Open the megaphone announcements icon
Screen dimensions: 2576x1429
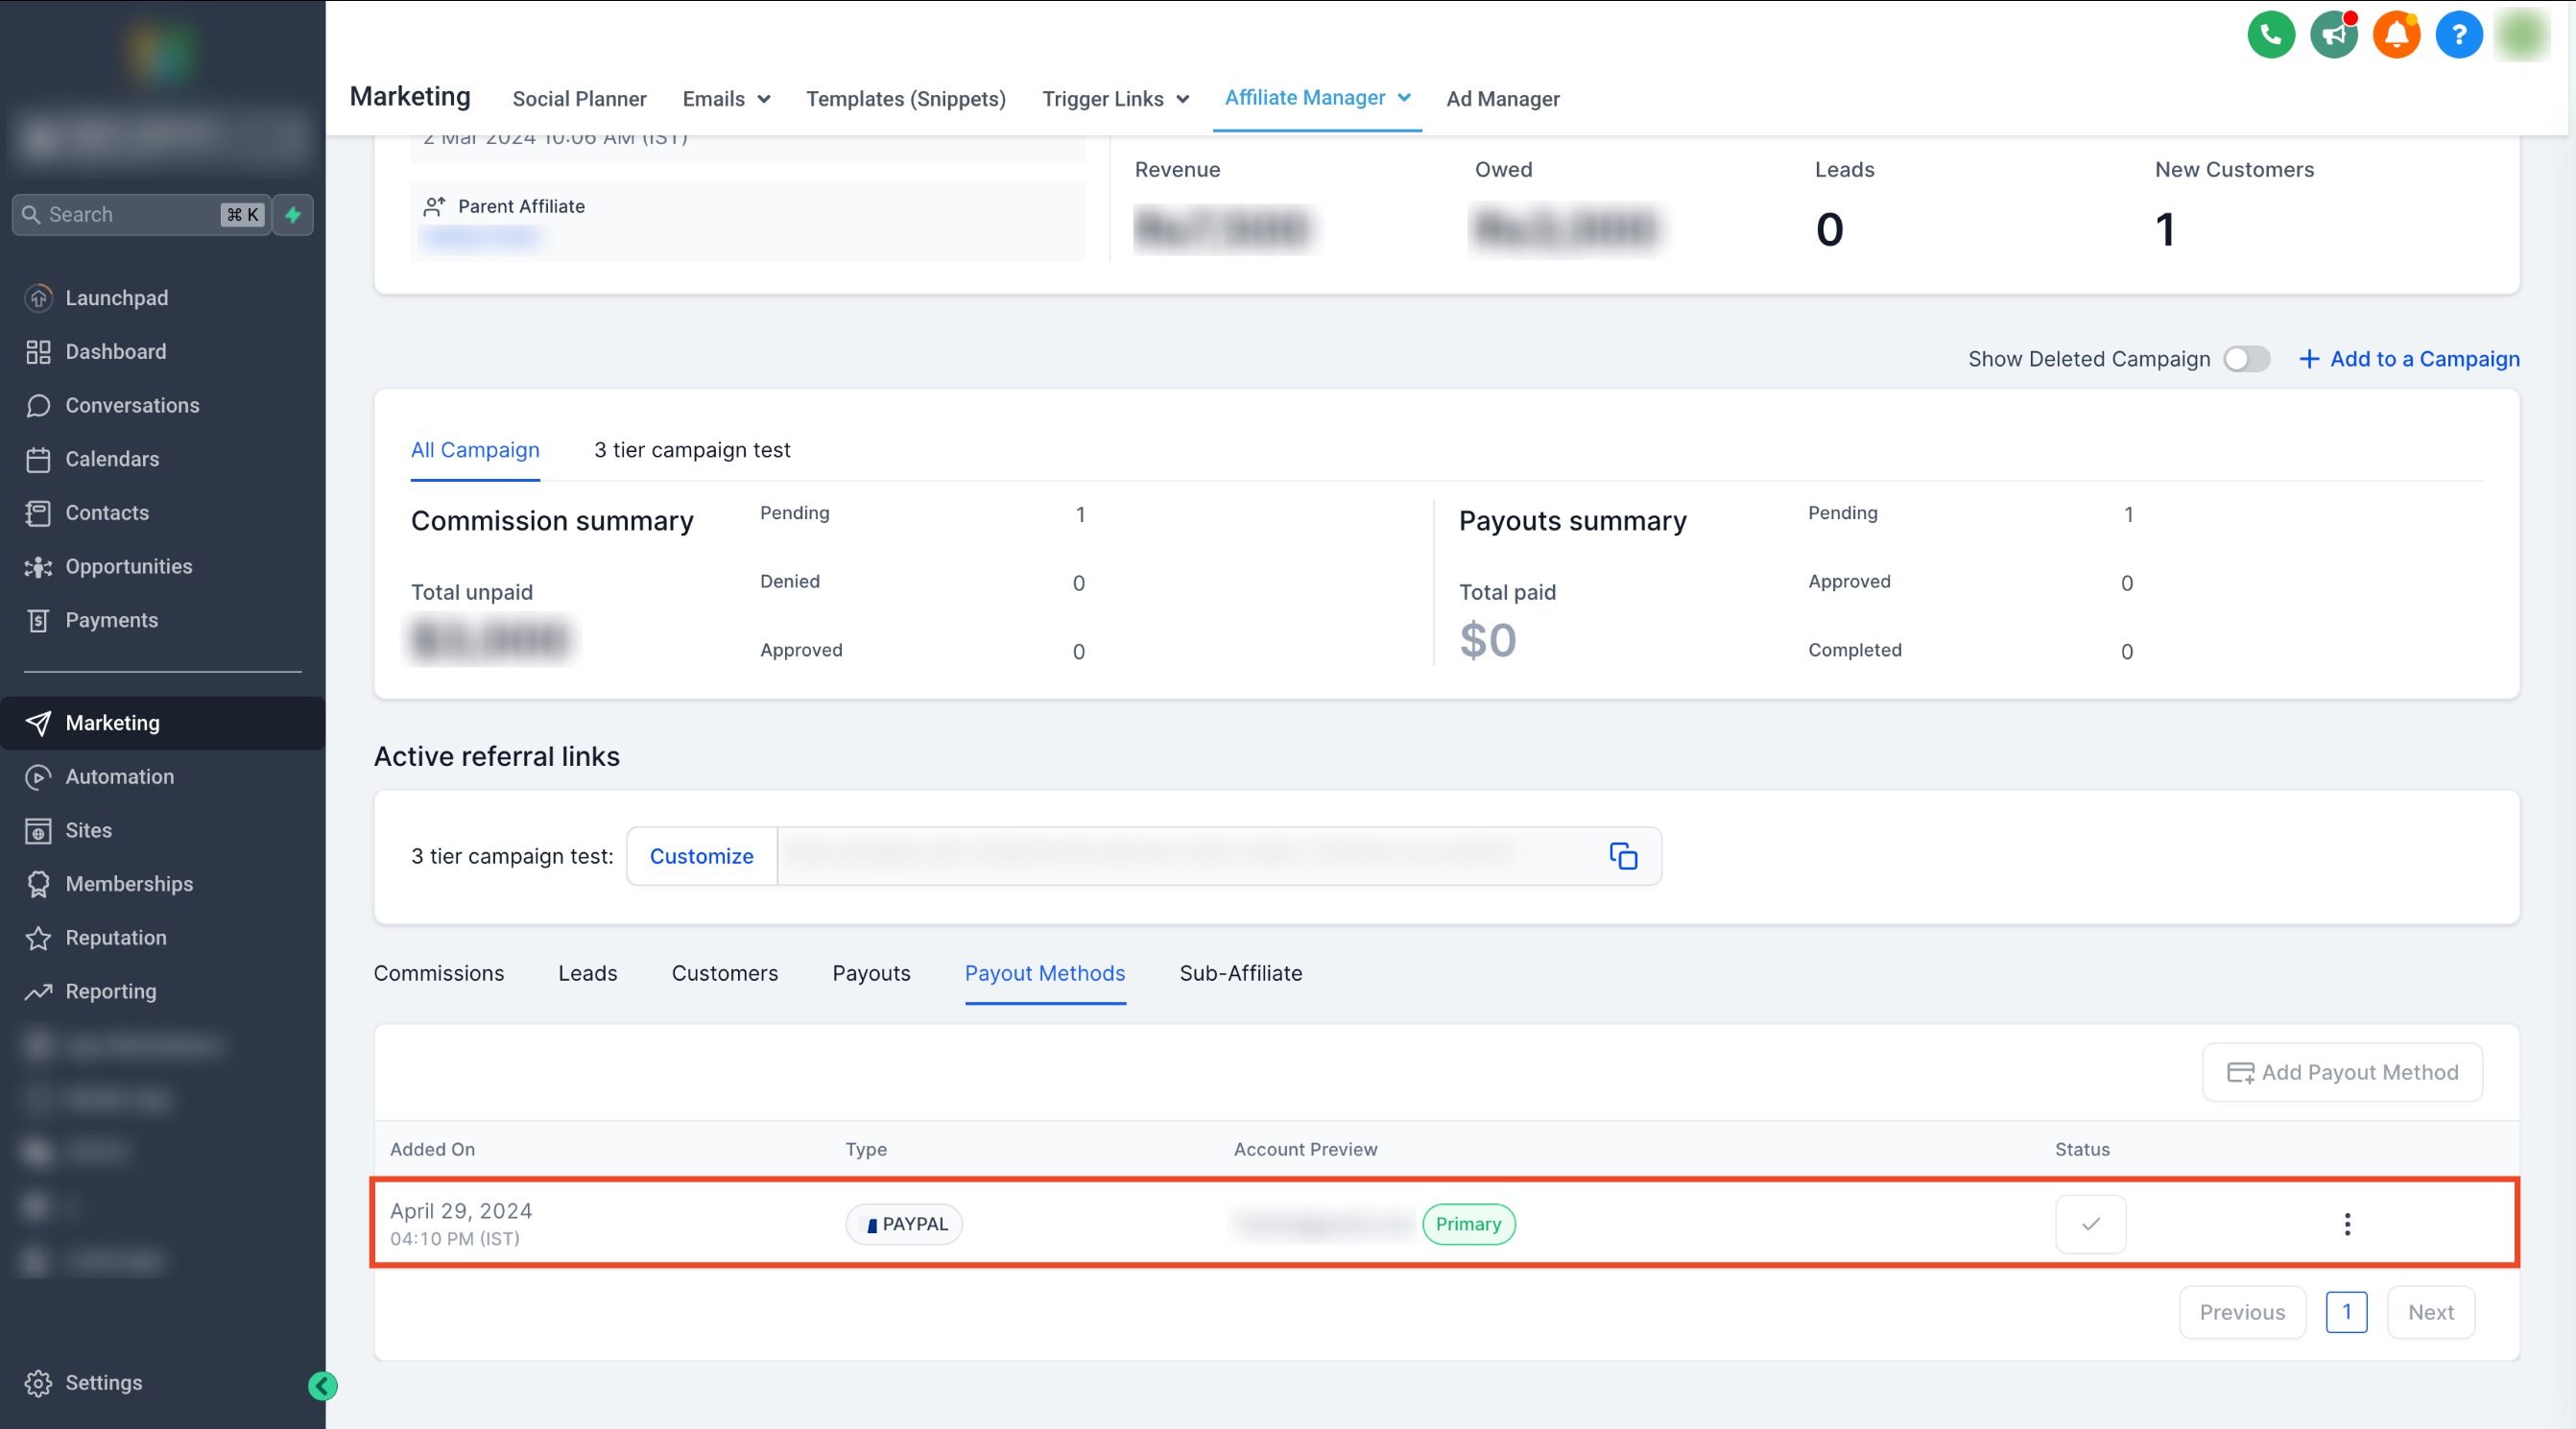coord(2333,36)
